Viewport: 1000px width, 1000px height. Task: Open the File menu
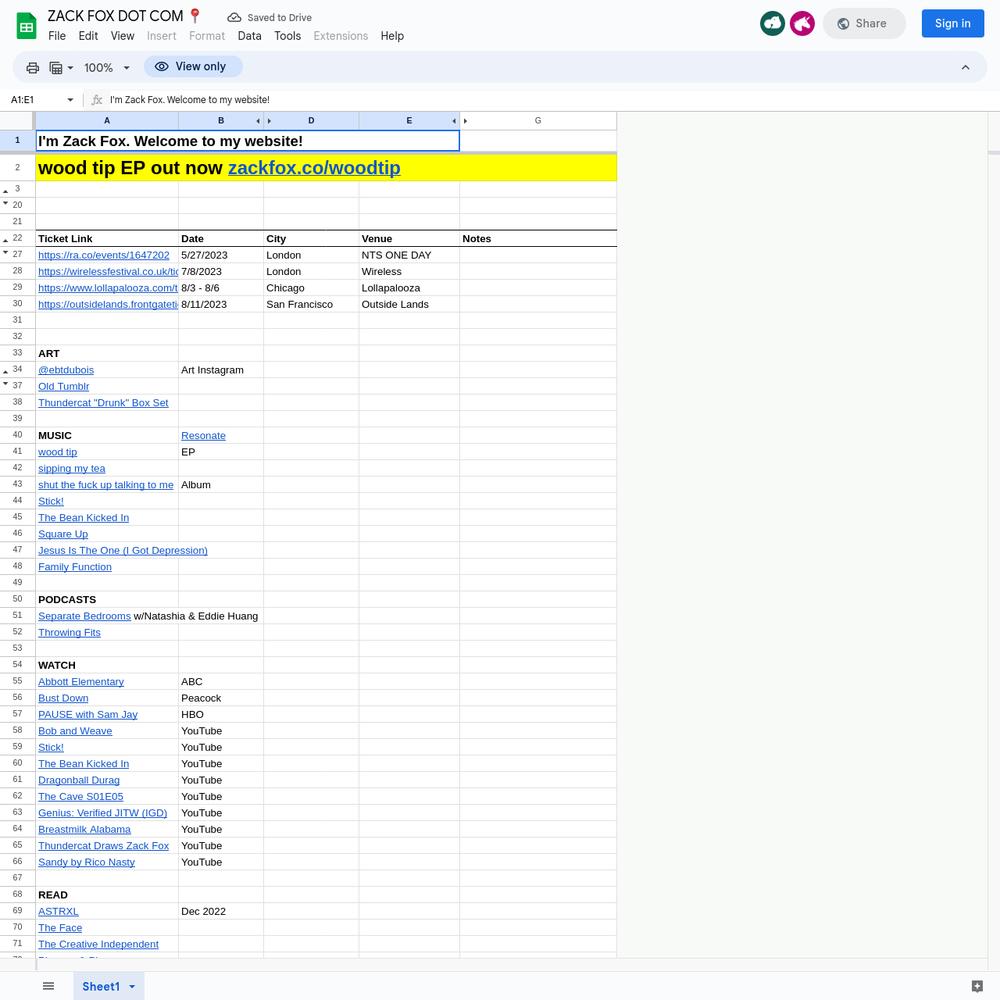click(x=57, y=36)
